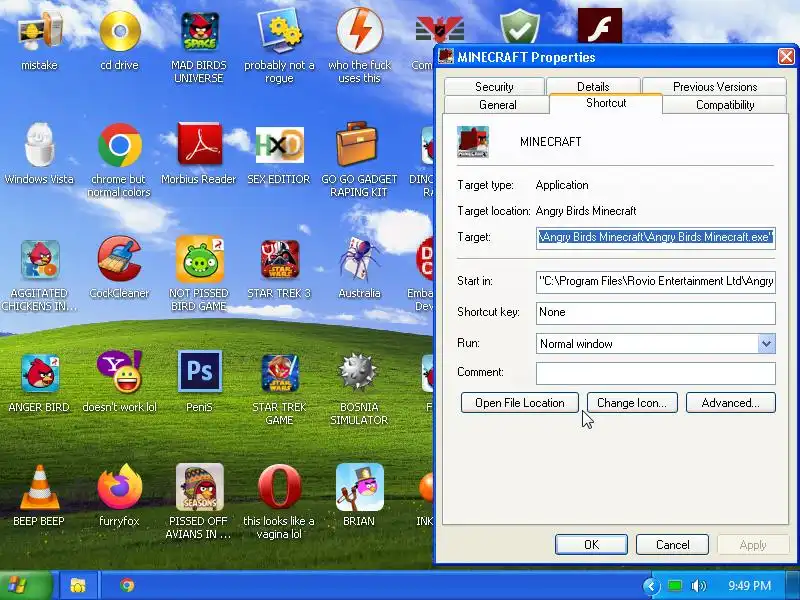Select the Photoshop Ps desktop icon
This screenshot has width=800, height=600.
[199, 371]
